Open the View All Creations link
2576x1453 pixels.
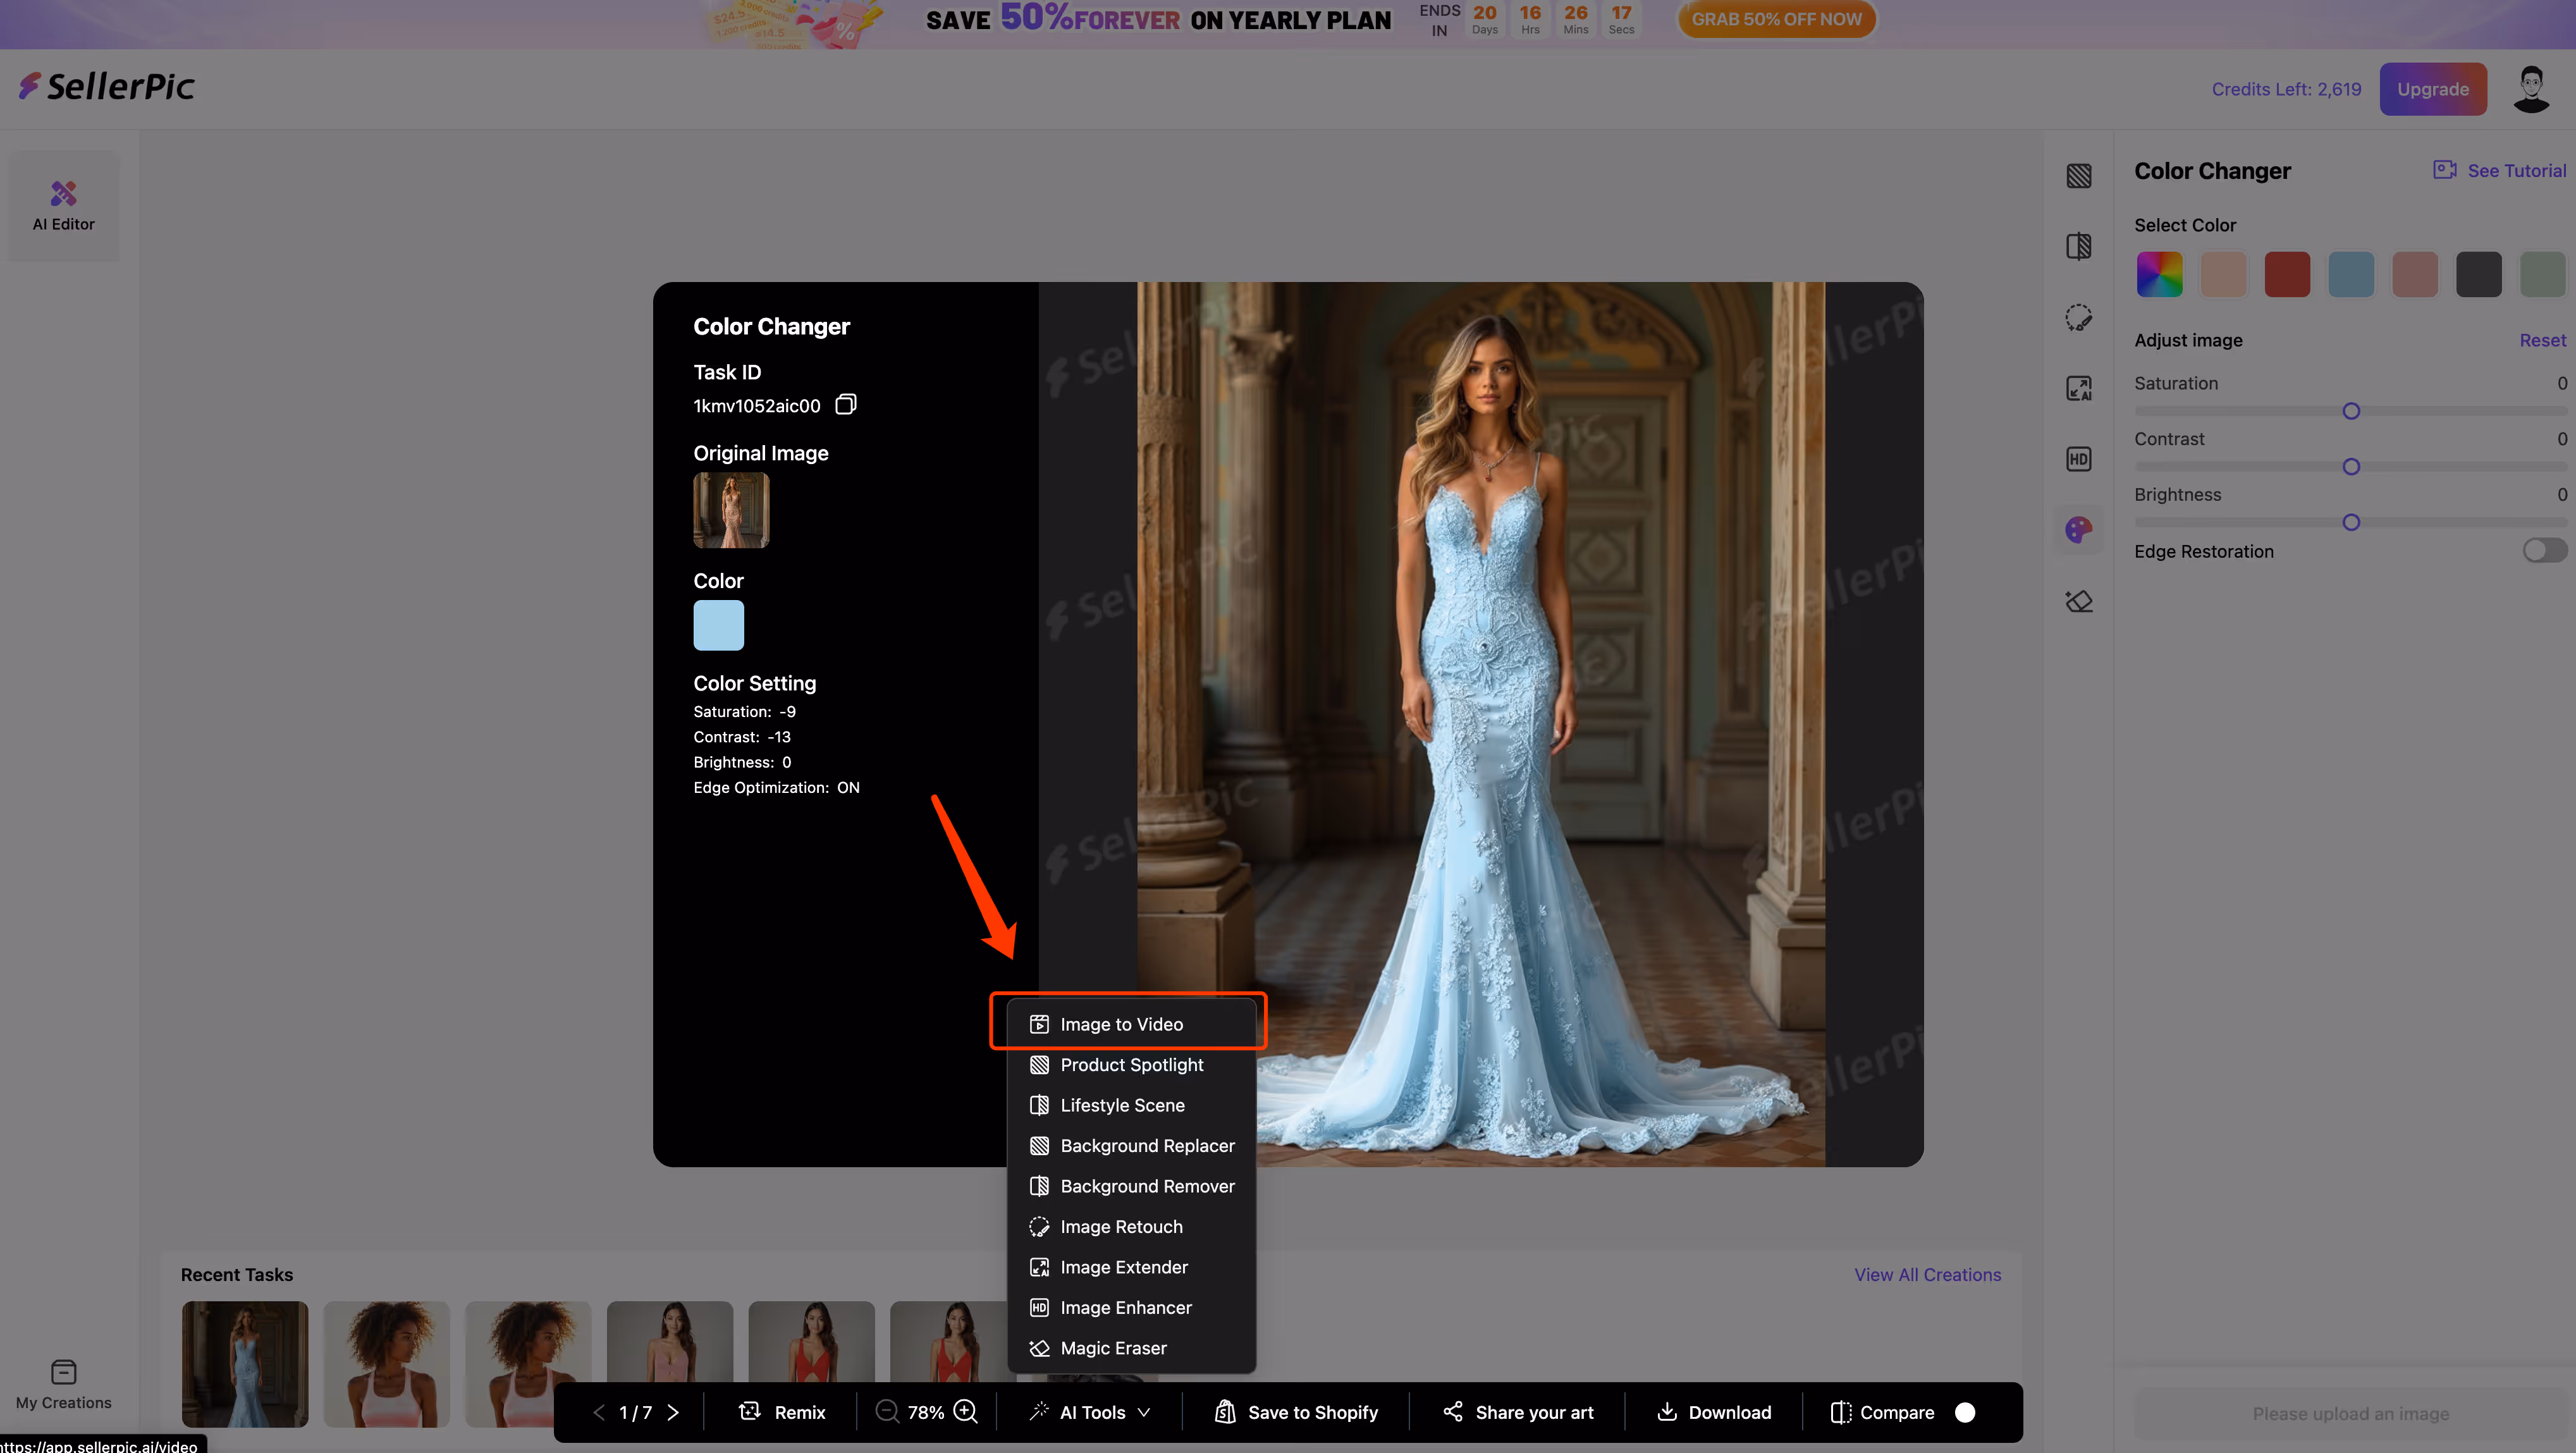1927,1275
